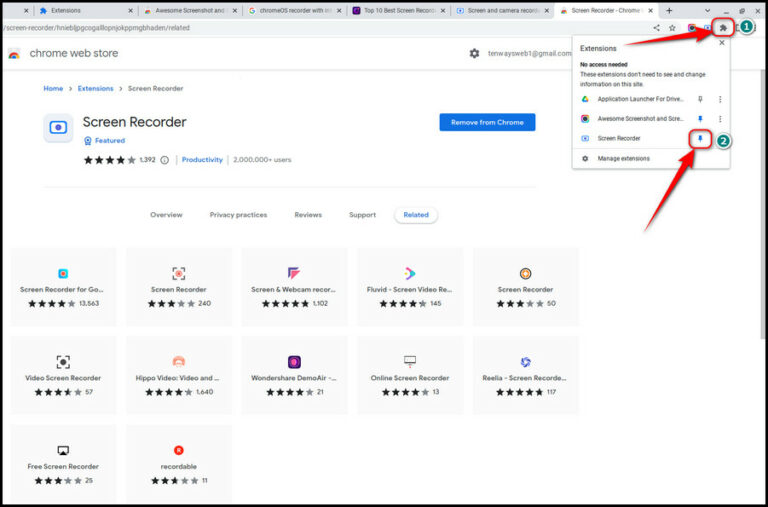The height and width of the screenshot is (507, 768).
Task: Click Remove from Chrome button
Action: (487, 122)
